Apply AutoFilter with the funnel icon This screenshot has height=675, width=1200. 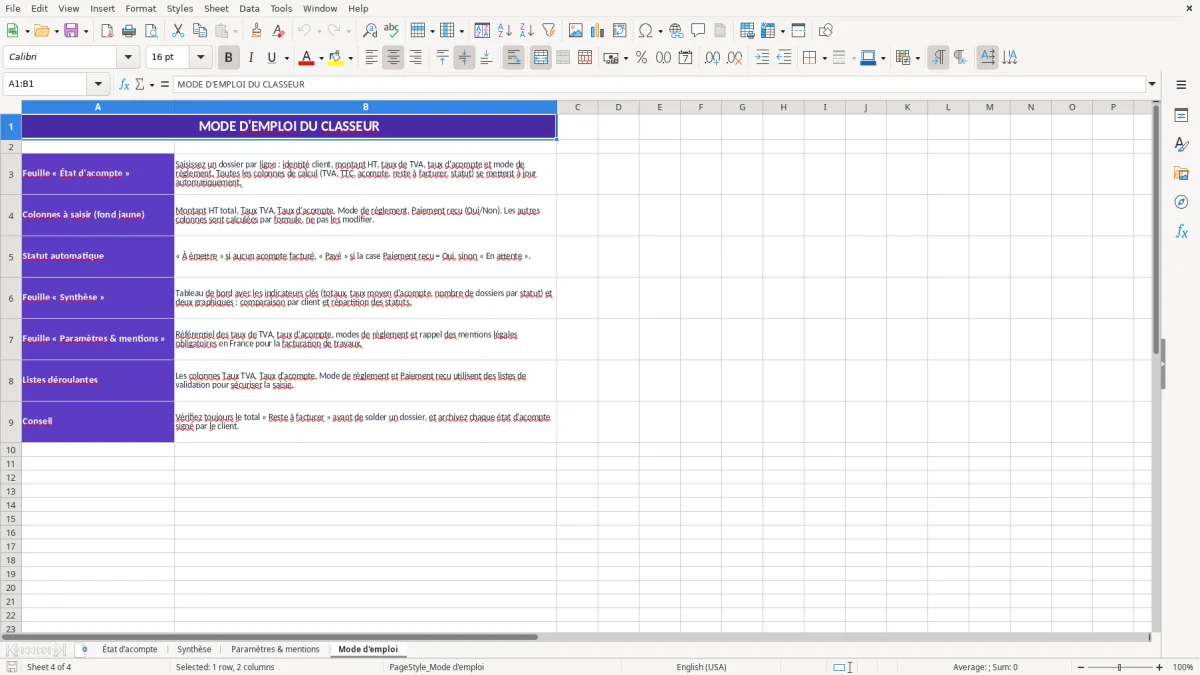tap(549, 31)
